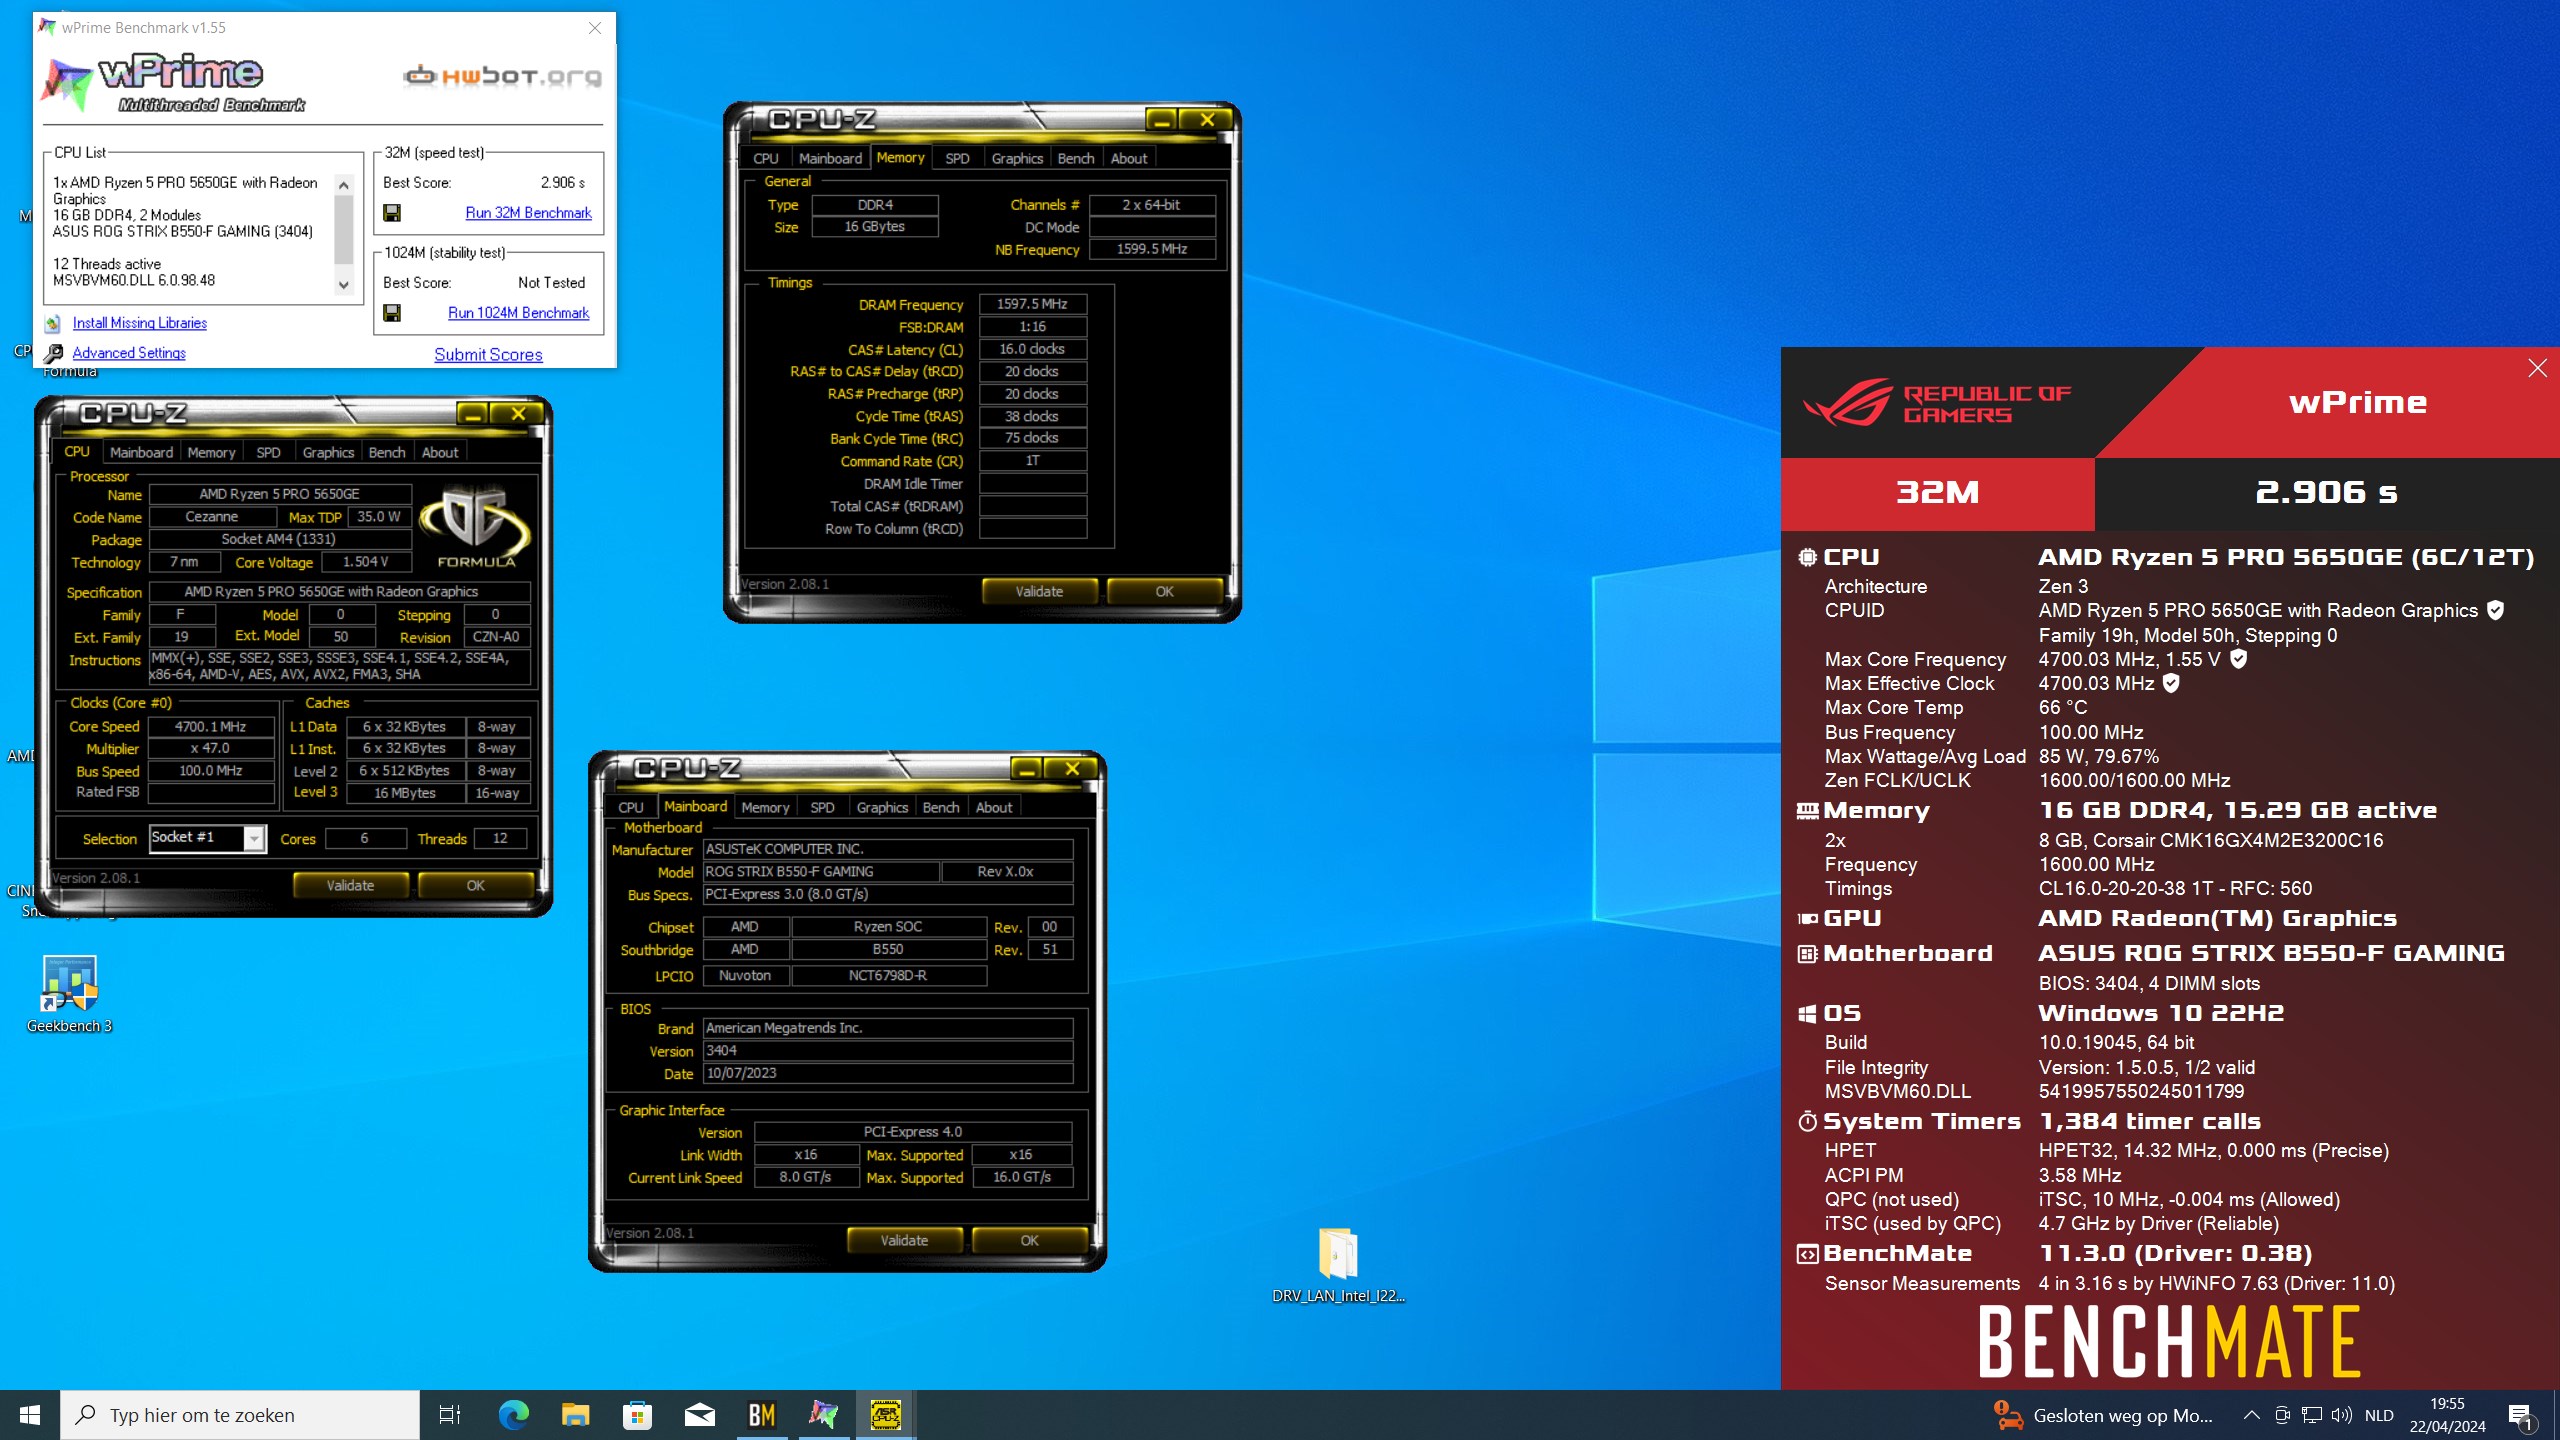Open the Windows Start menu
This screenshot has width=2560, height=1440.
(30, 1415)
